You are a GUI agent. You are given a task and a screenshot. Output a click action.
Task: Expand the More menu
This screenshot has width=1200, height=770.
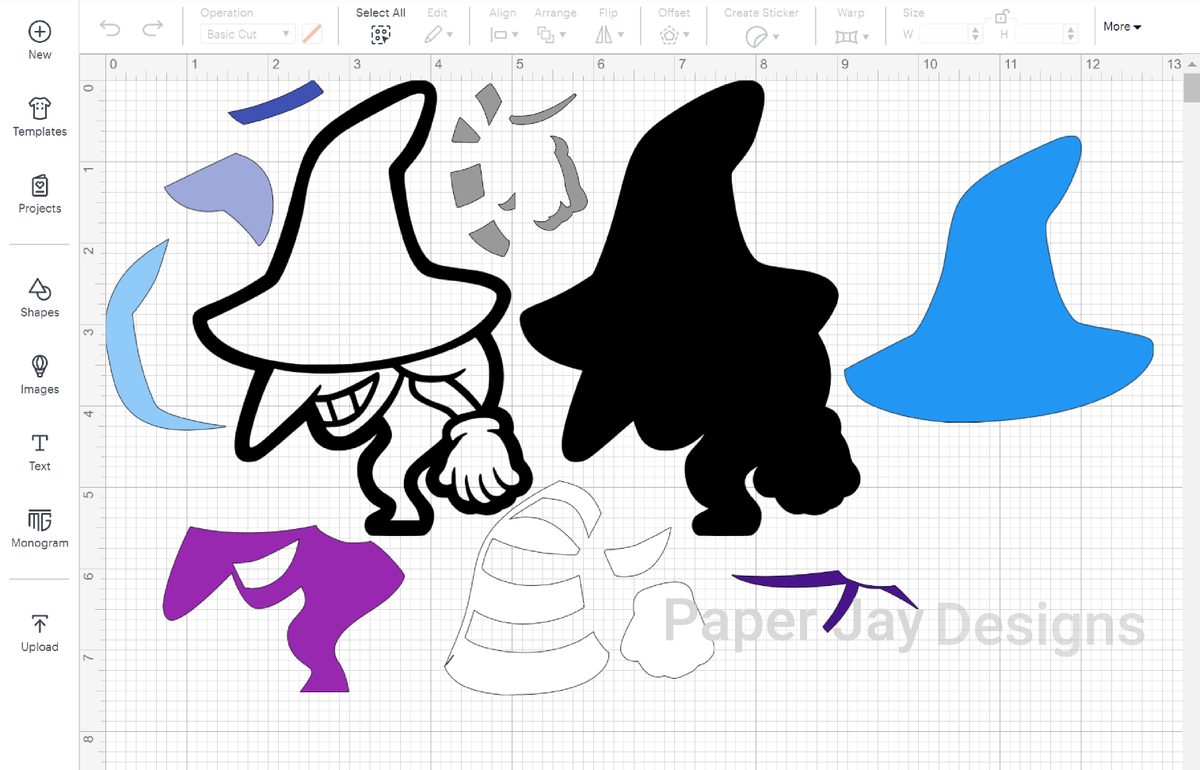tap(1122, 27)
